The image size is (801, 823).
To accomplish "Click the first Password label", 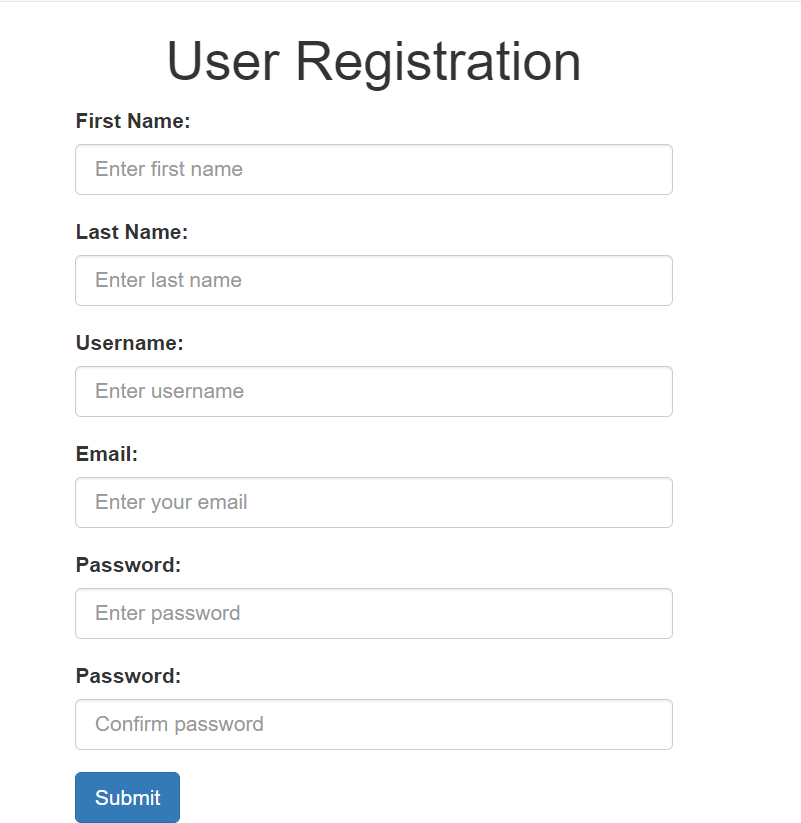I will point(128,565).
